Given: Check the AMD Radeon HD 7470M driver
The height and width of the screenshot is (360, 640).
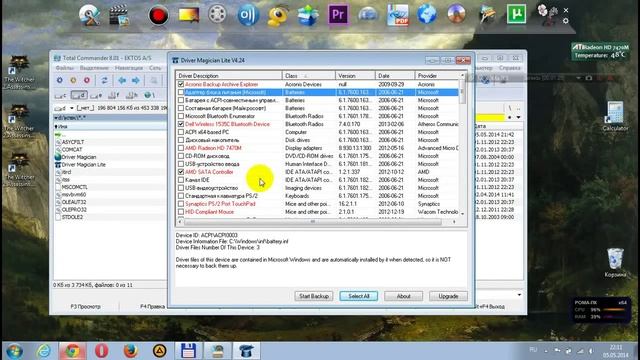Looking at the screenshot, I should click(x=181, y=148).
